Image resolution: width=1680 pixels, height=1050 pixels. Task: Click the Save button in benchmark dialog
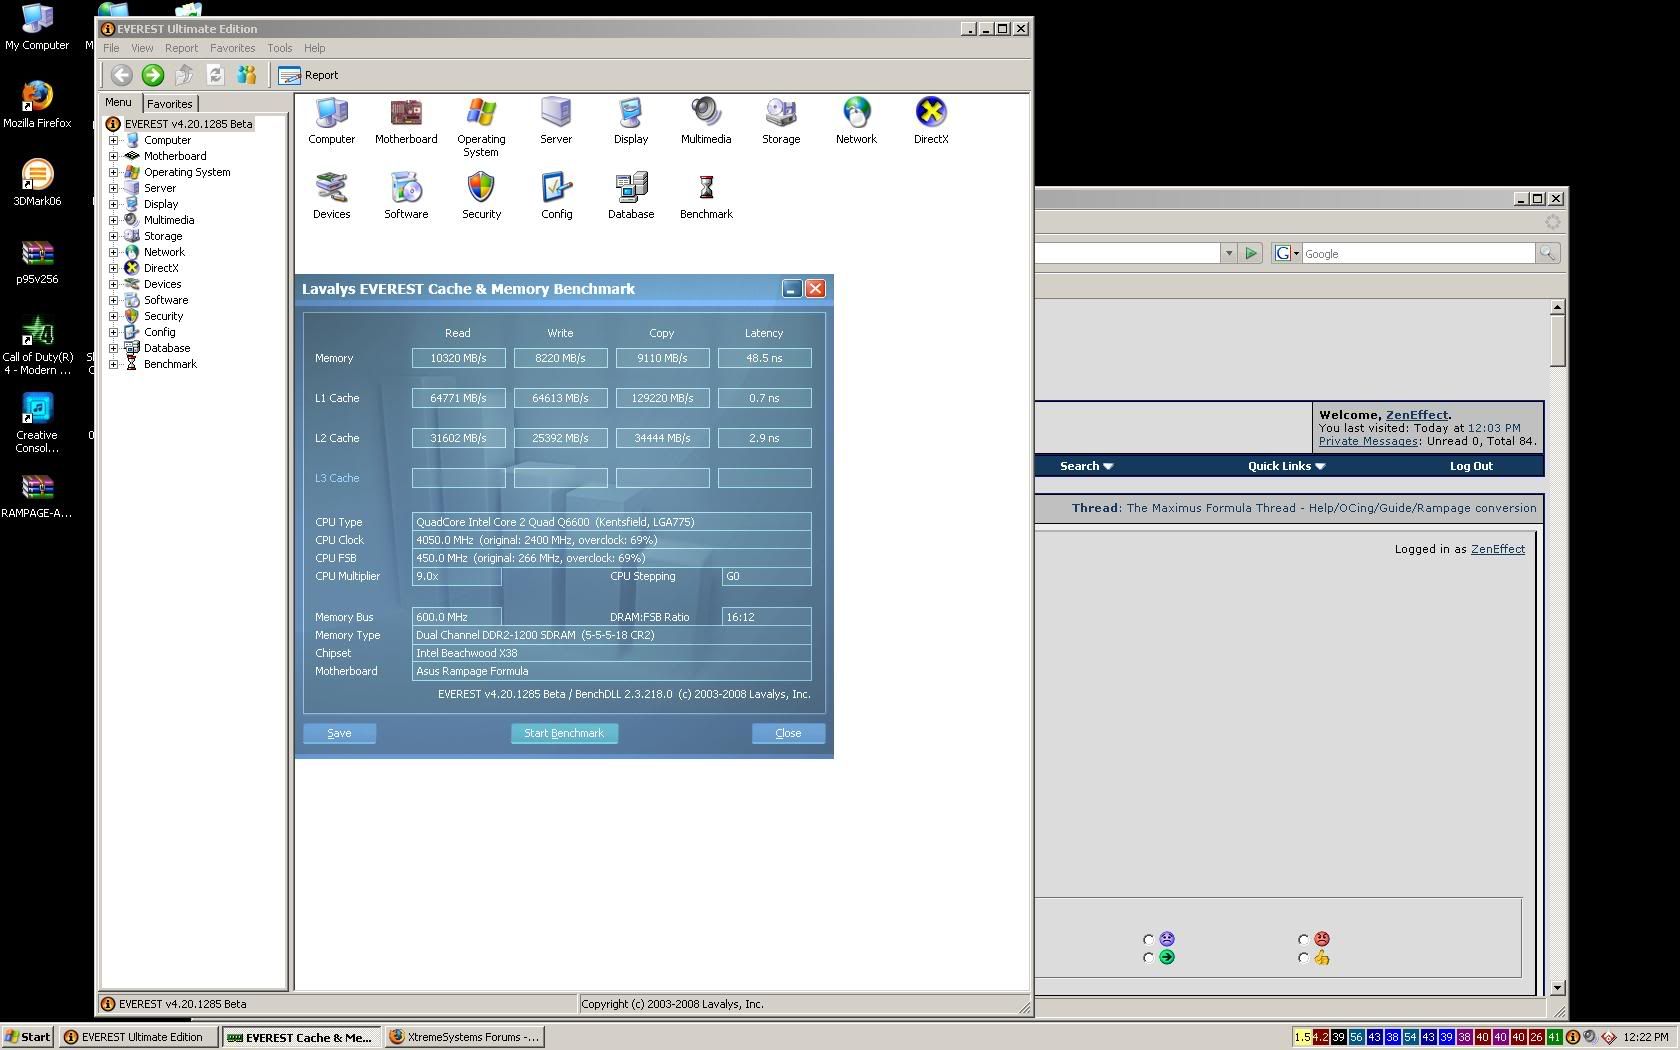click(339, 733)
